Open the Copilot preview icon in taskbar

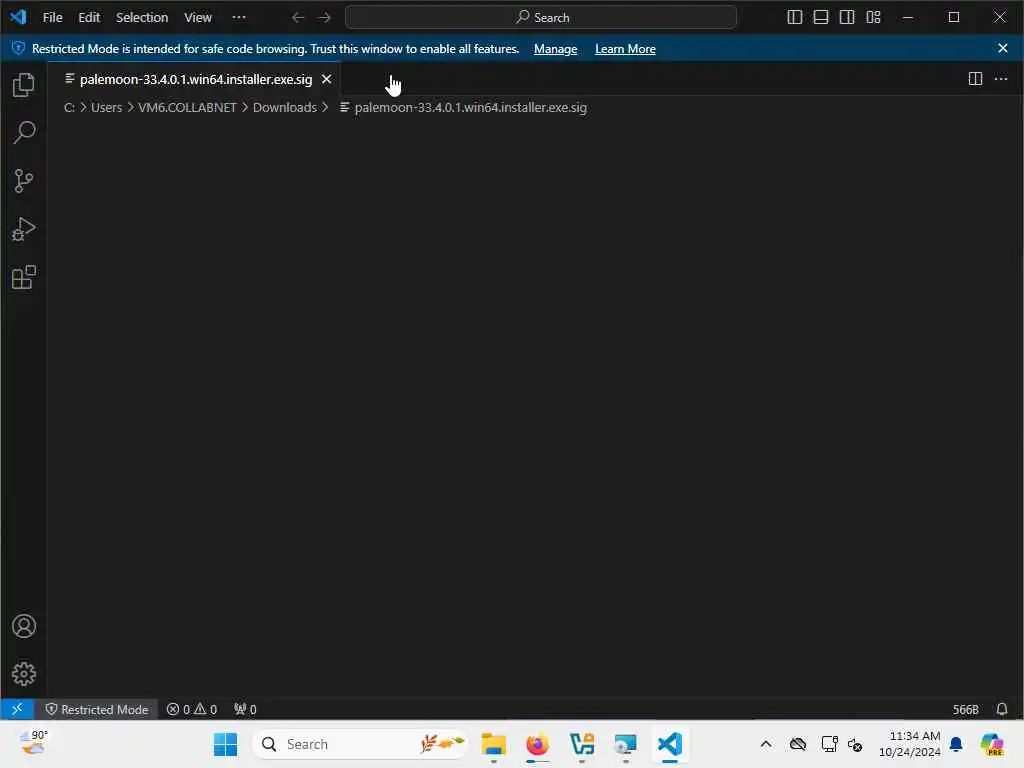pyautogui.click(x=992, y=744)
